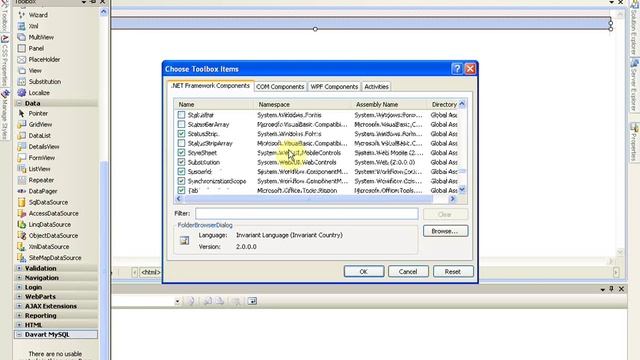
Task: Check the StatusStripArray checkbox
Action: [181, 143]
